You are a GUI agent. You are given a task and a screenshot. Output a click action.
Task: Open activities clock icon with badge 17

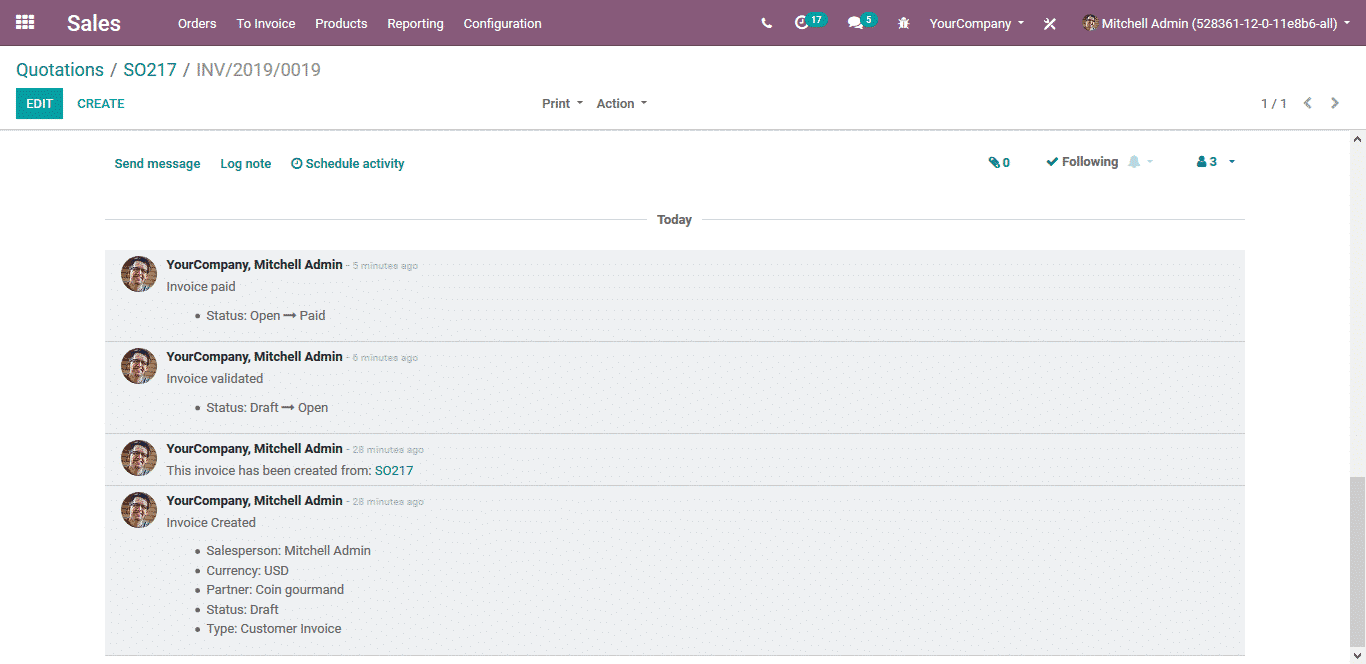(x=802, y=23)
